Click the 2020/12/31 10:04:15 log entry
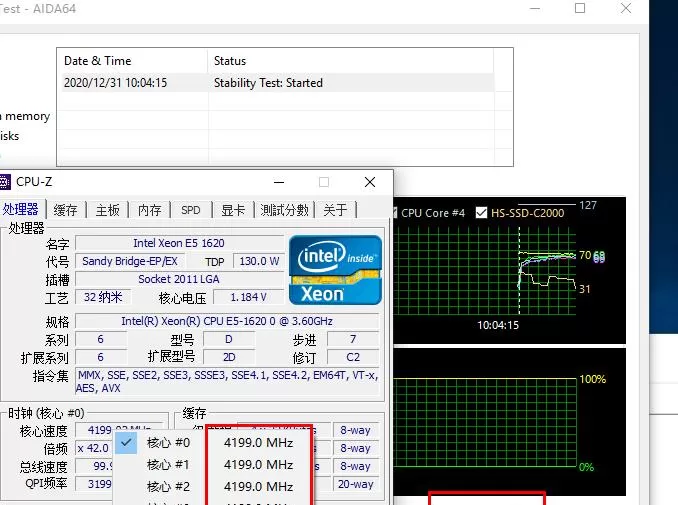This screenshot has width=678, height=505. click(x=115, y=83)
